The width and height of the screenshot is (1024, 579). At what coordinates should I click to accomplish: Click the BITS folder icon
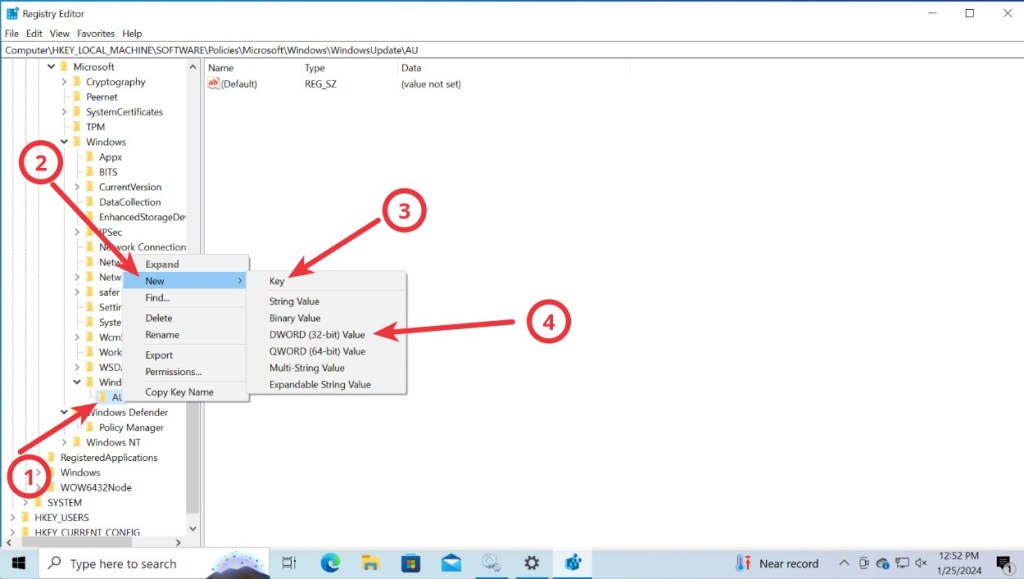[90, 172]
